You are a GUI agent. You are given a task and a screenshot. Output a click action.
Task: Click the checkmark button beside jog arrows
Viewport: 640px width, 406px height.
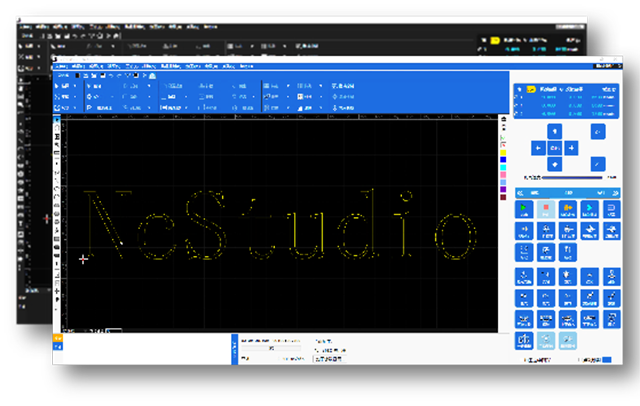tap(598, 163)
